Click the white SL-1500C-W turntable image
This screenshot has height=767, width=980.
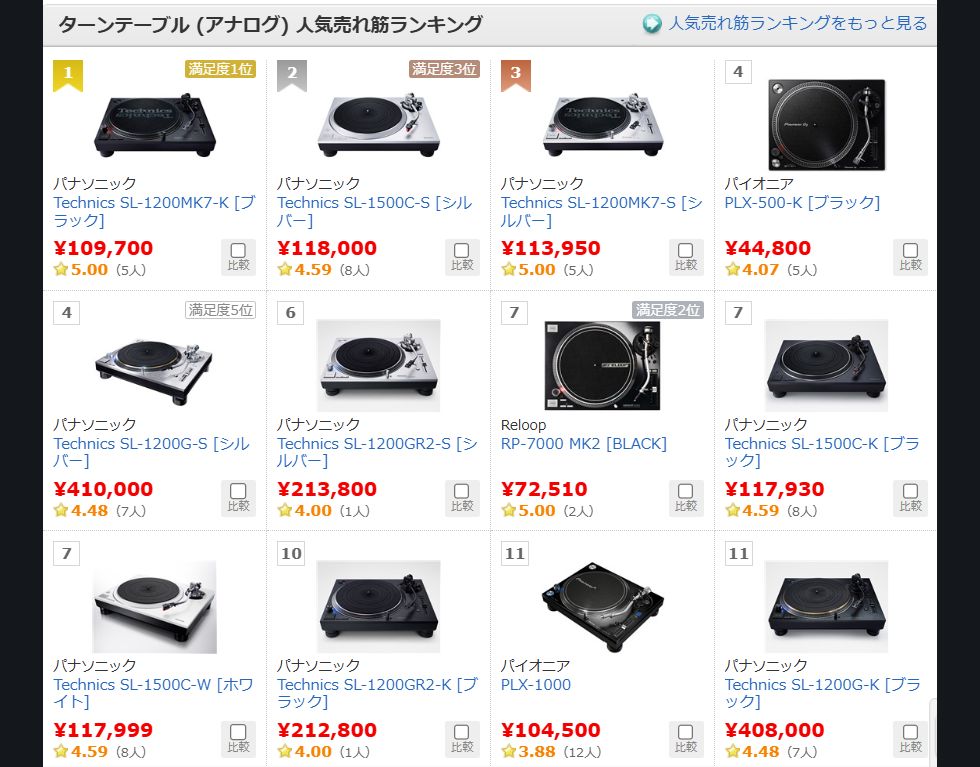pos(154,606)
